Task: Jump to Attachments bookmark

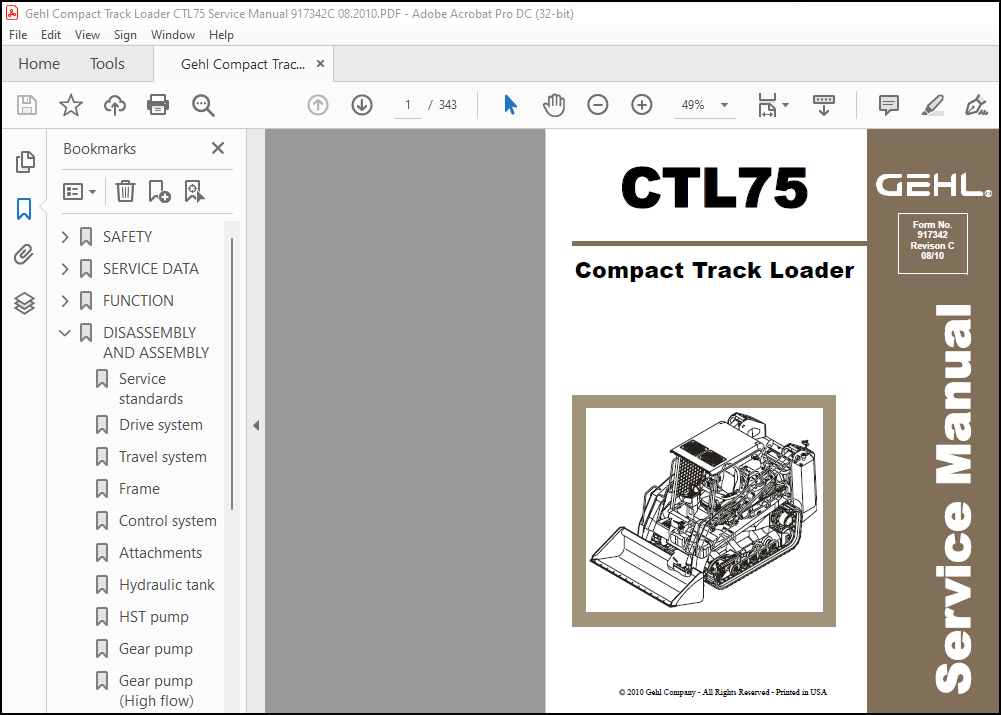Action: [x=160, y=553]
